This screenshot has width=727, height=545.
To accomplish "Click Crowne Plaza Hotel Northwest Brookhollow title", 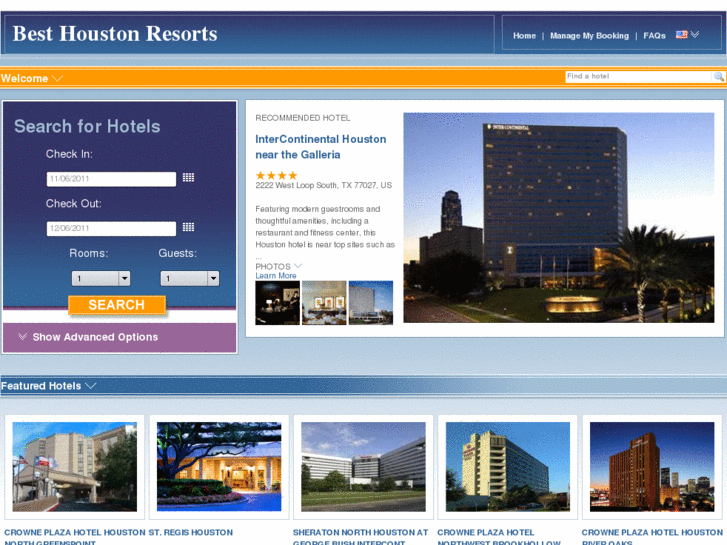I will point(499,537).
